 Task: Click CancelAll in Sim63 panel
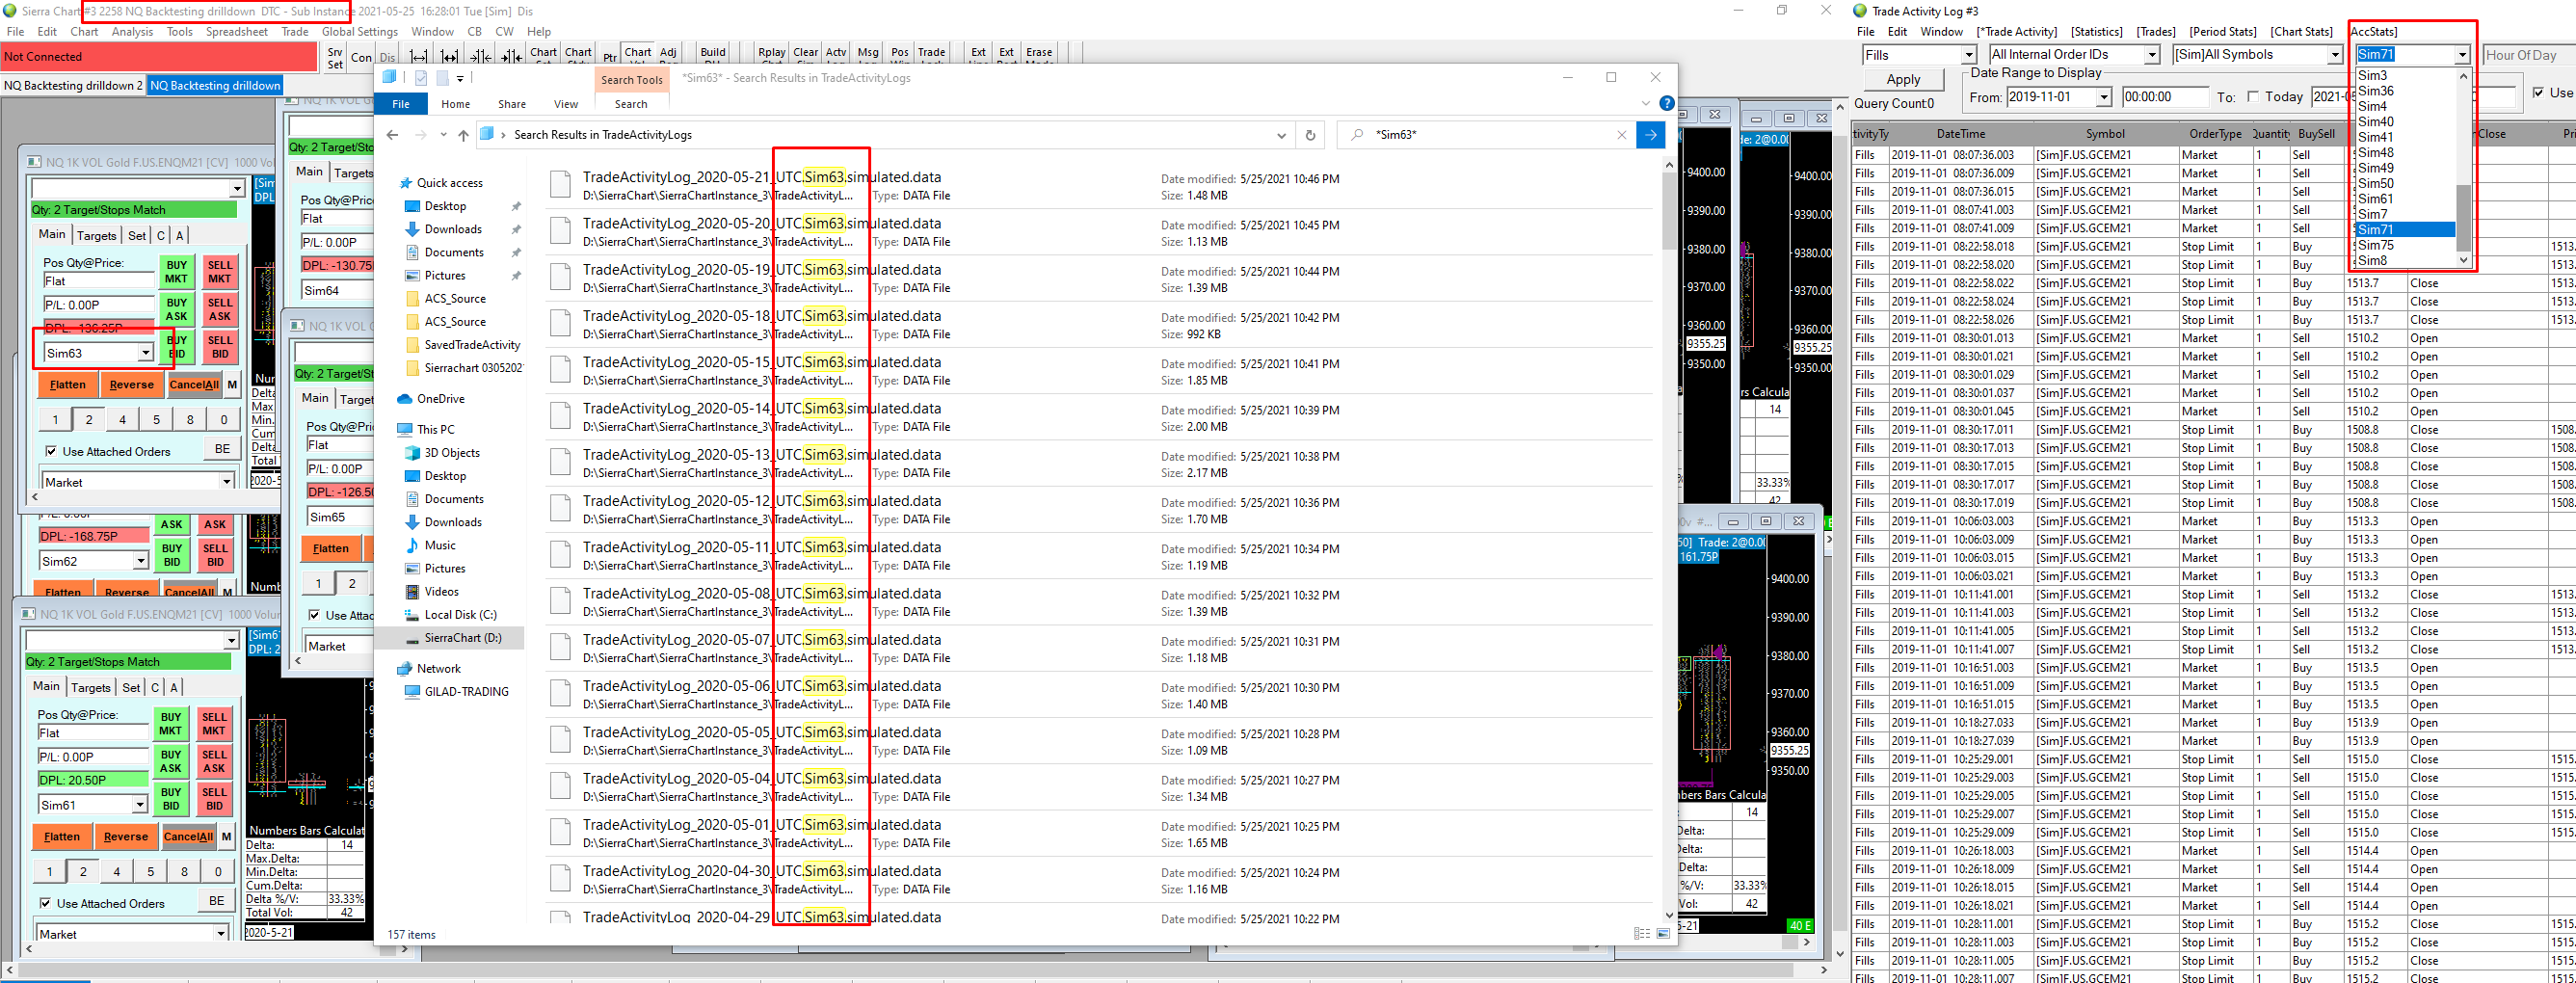[193, 385]
